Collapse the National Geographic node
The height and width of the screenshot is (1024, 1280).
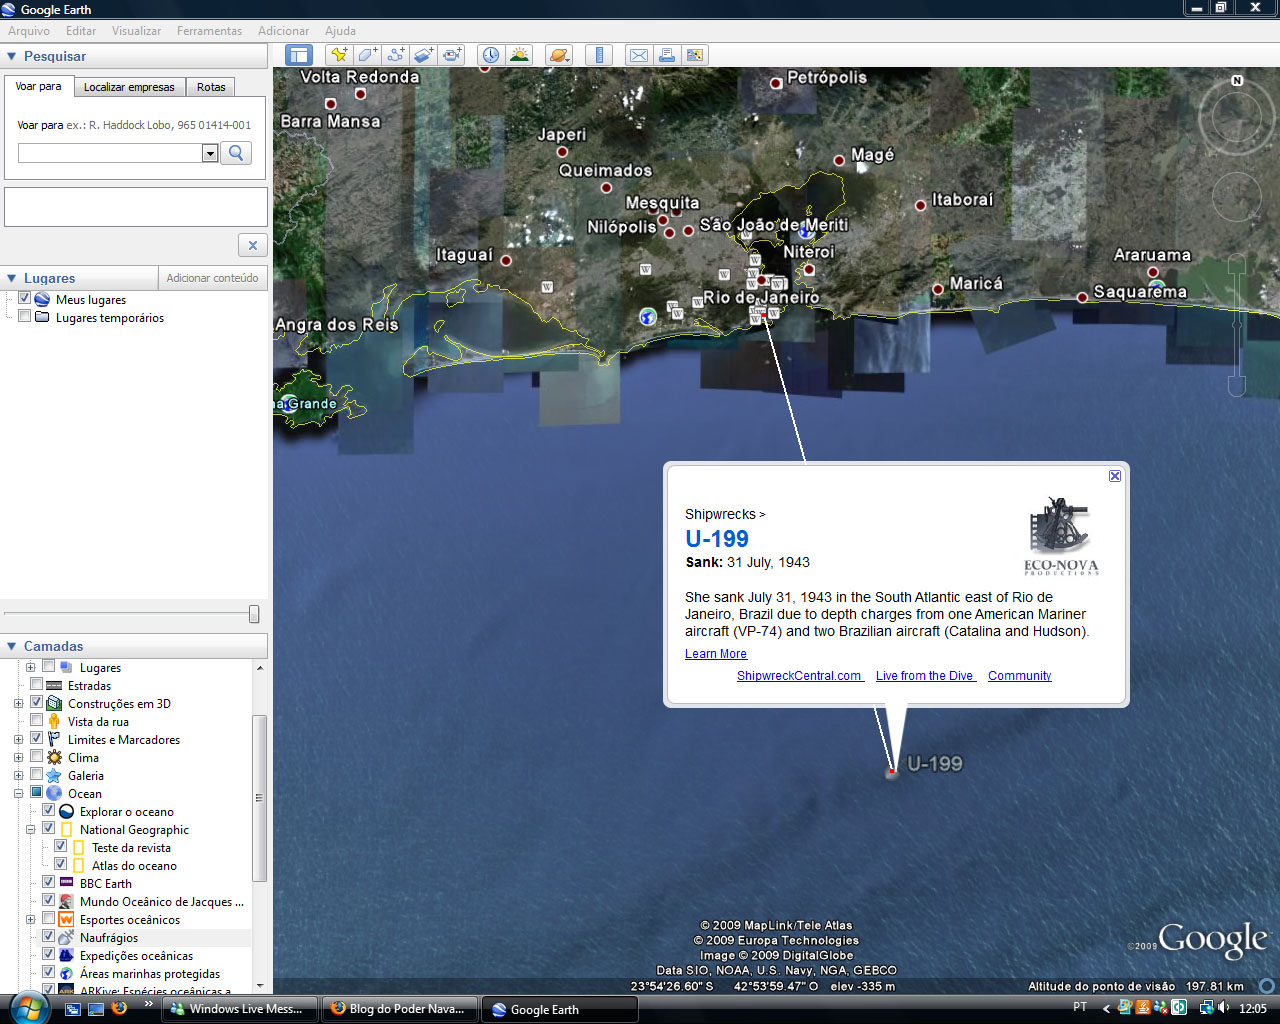pos(30,830)
